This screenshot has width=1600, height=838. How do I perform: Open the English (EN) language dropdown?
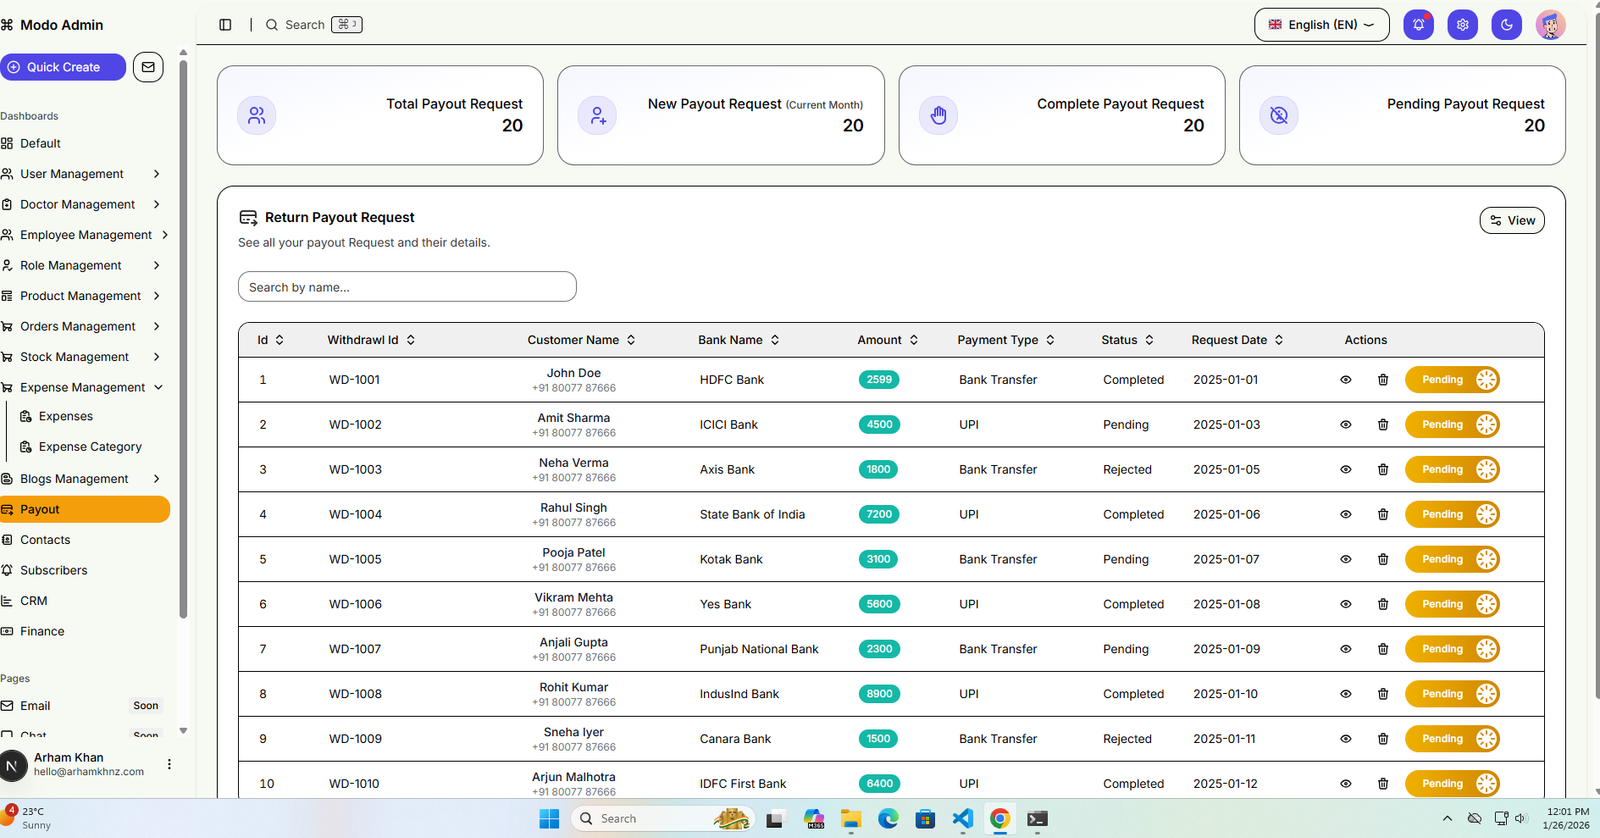pyautogui.click(x=1321, y=25)
